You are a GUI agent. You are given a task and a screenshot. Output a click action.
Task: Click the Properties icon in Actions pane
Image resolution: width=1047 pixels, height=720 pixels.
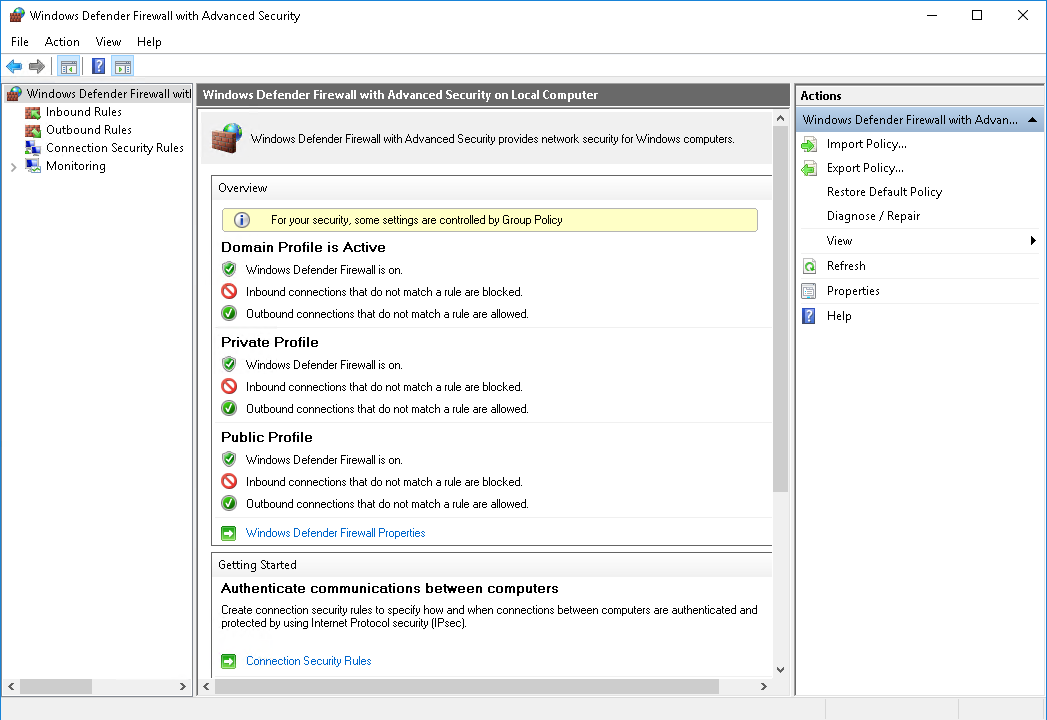coord(808,290)
